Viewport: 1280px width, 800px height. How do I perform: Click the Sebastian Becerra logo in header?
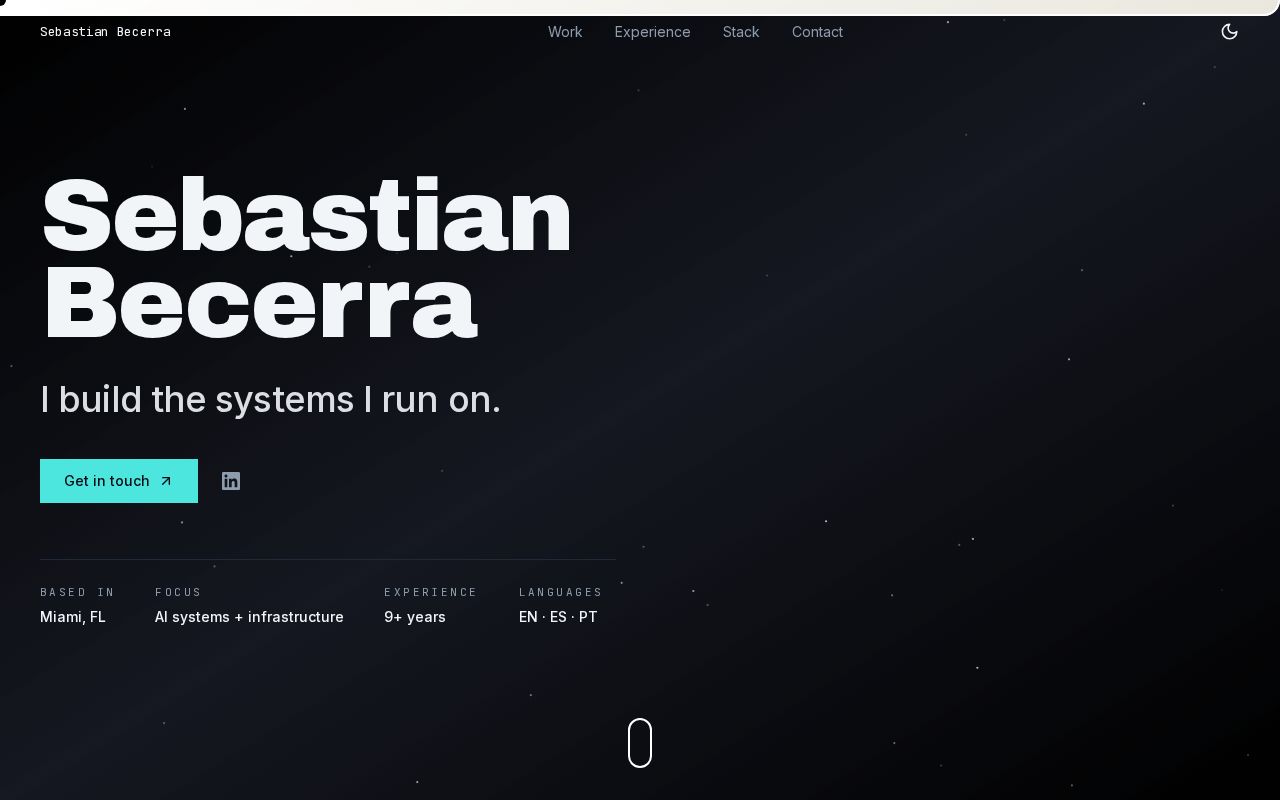(105, 32)
